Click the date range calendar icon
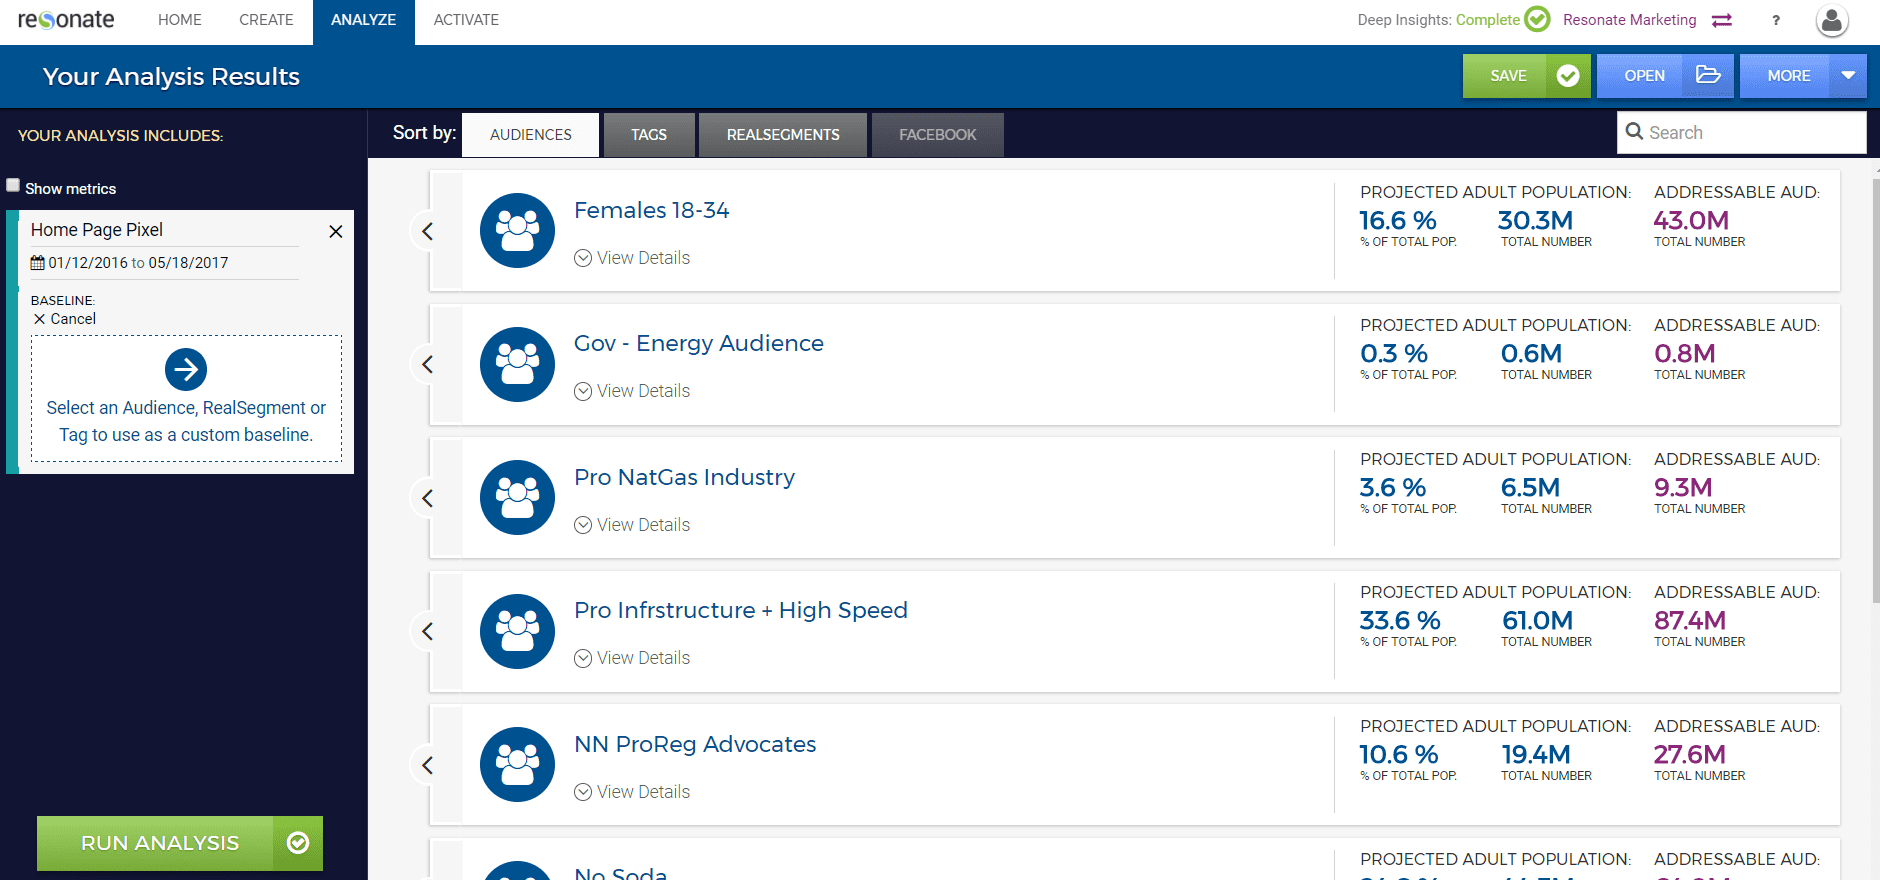 point(38,263)
